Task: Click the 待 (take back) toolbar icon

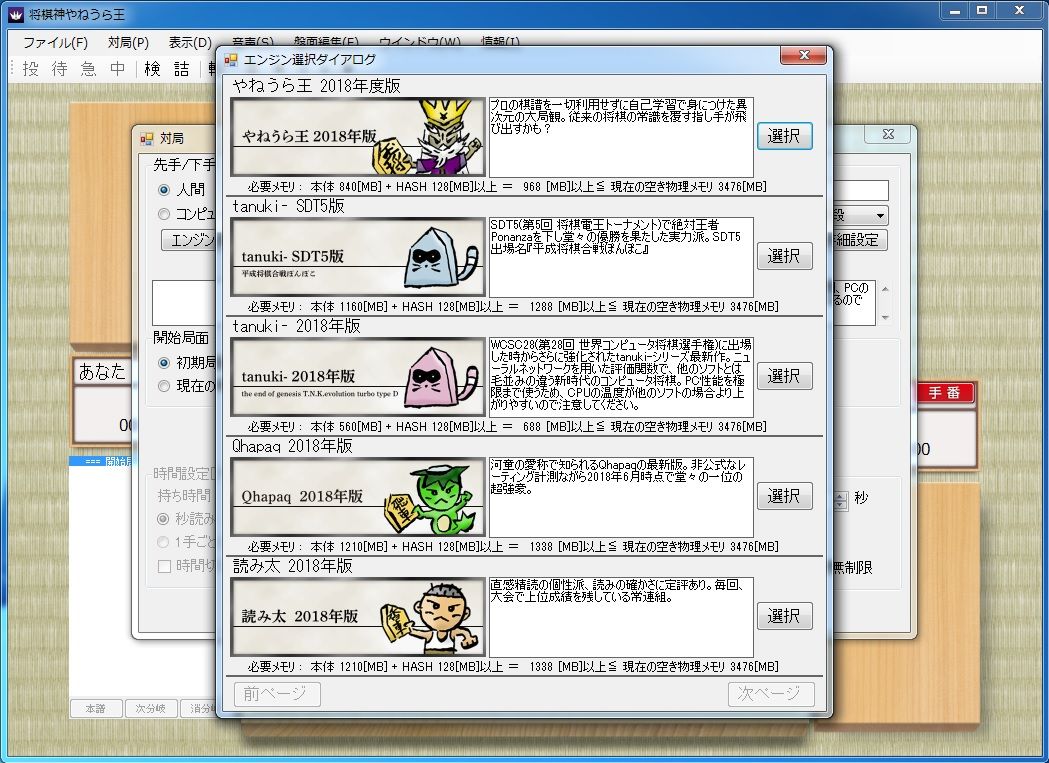Action: click(60, 68)
